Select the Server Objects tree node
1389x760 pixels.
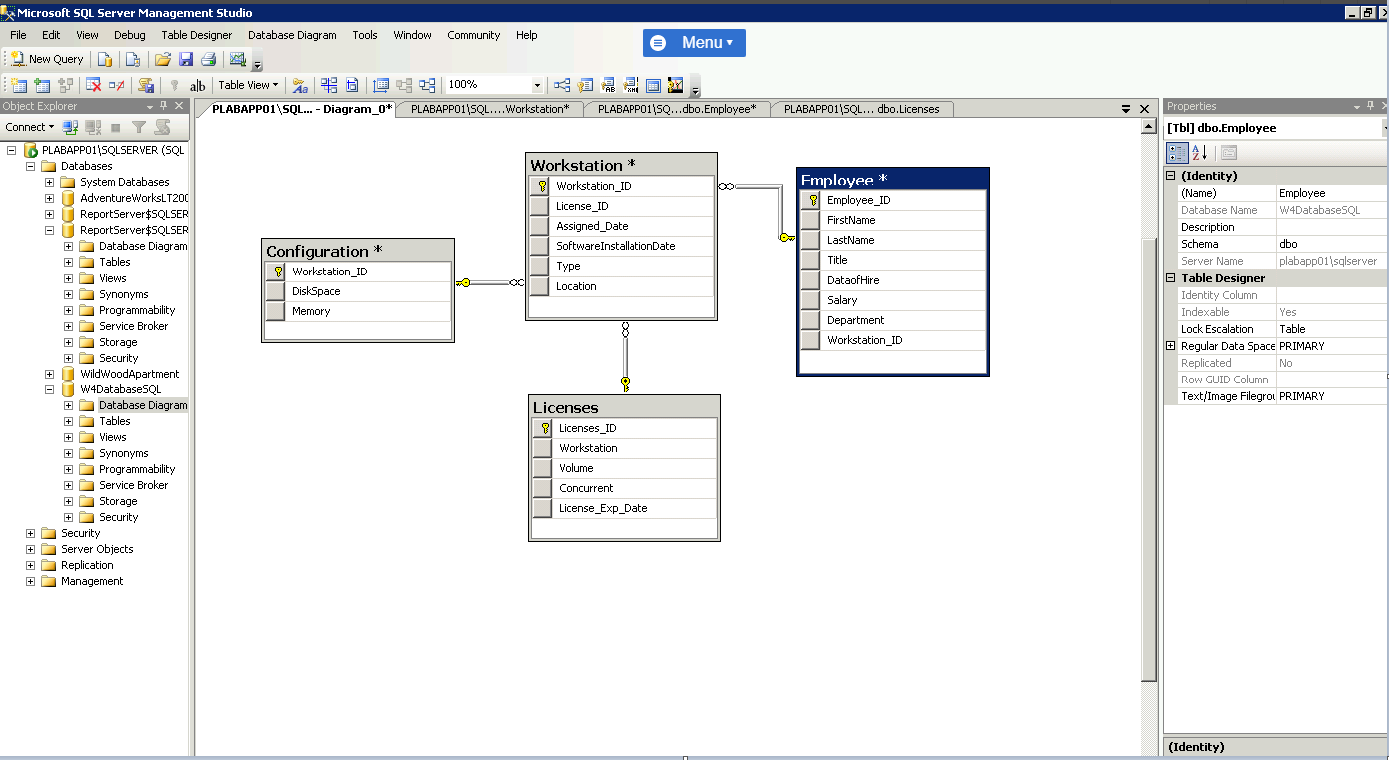(x=97, y=549)
